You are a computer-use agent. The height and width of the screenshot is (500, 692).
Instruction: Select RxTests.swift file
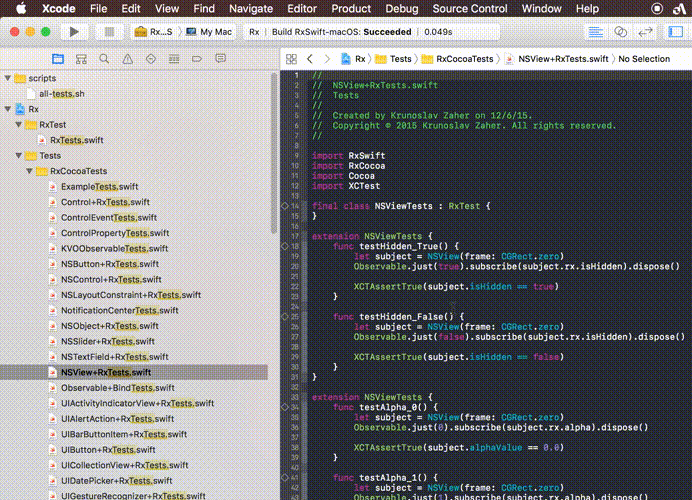[76, 140]
